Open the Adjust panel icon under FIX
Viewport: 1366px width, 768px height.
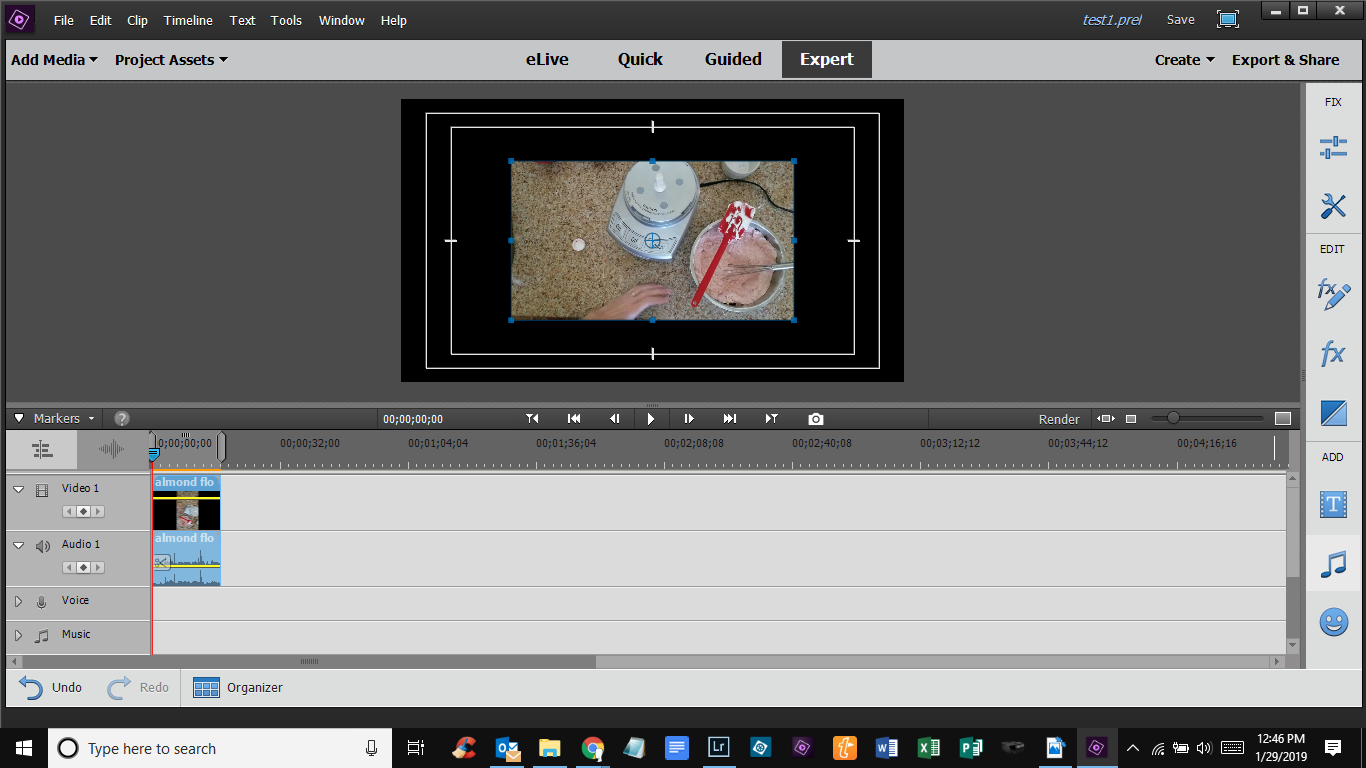tap(1333, 148)
